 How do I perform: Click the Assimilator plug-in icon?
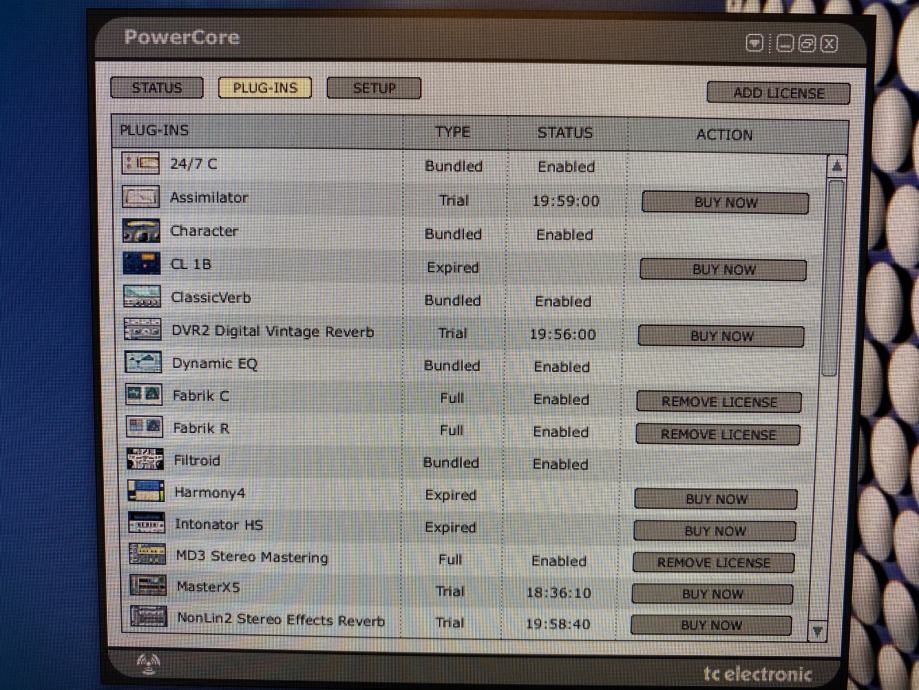point(141,197)
